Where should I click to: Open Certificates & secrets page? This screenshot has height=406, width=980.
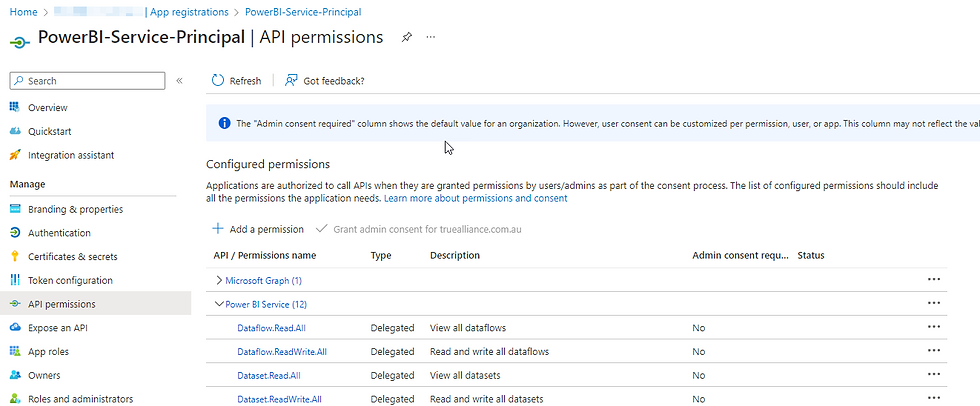coord(72,257)
